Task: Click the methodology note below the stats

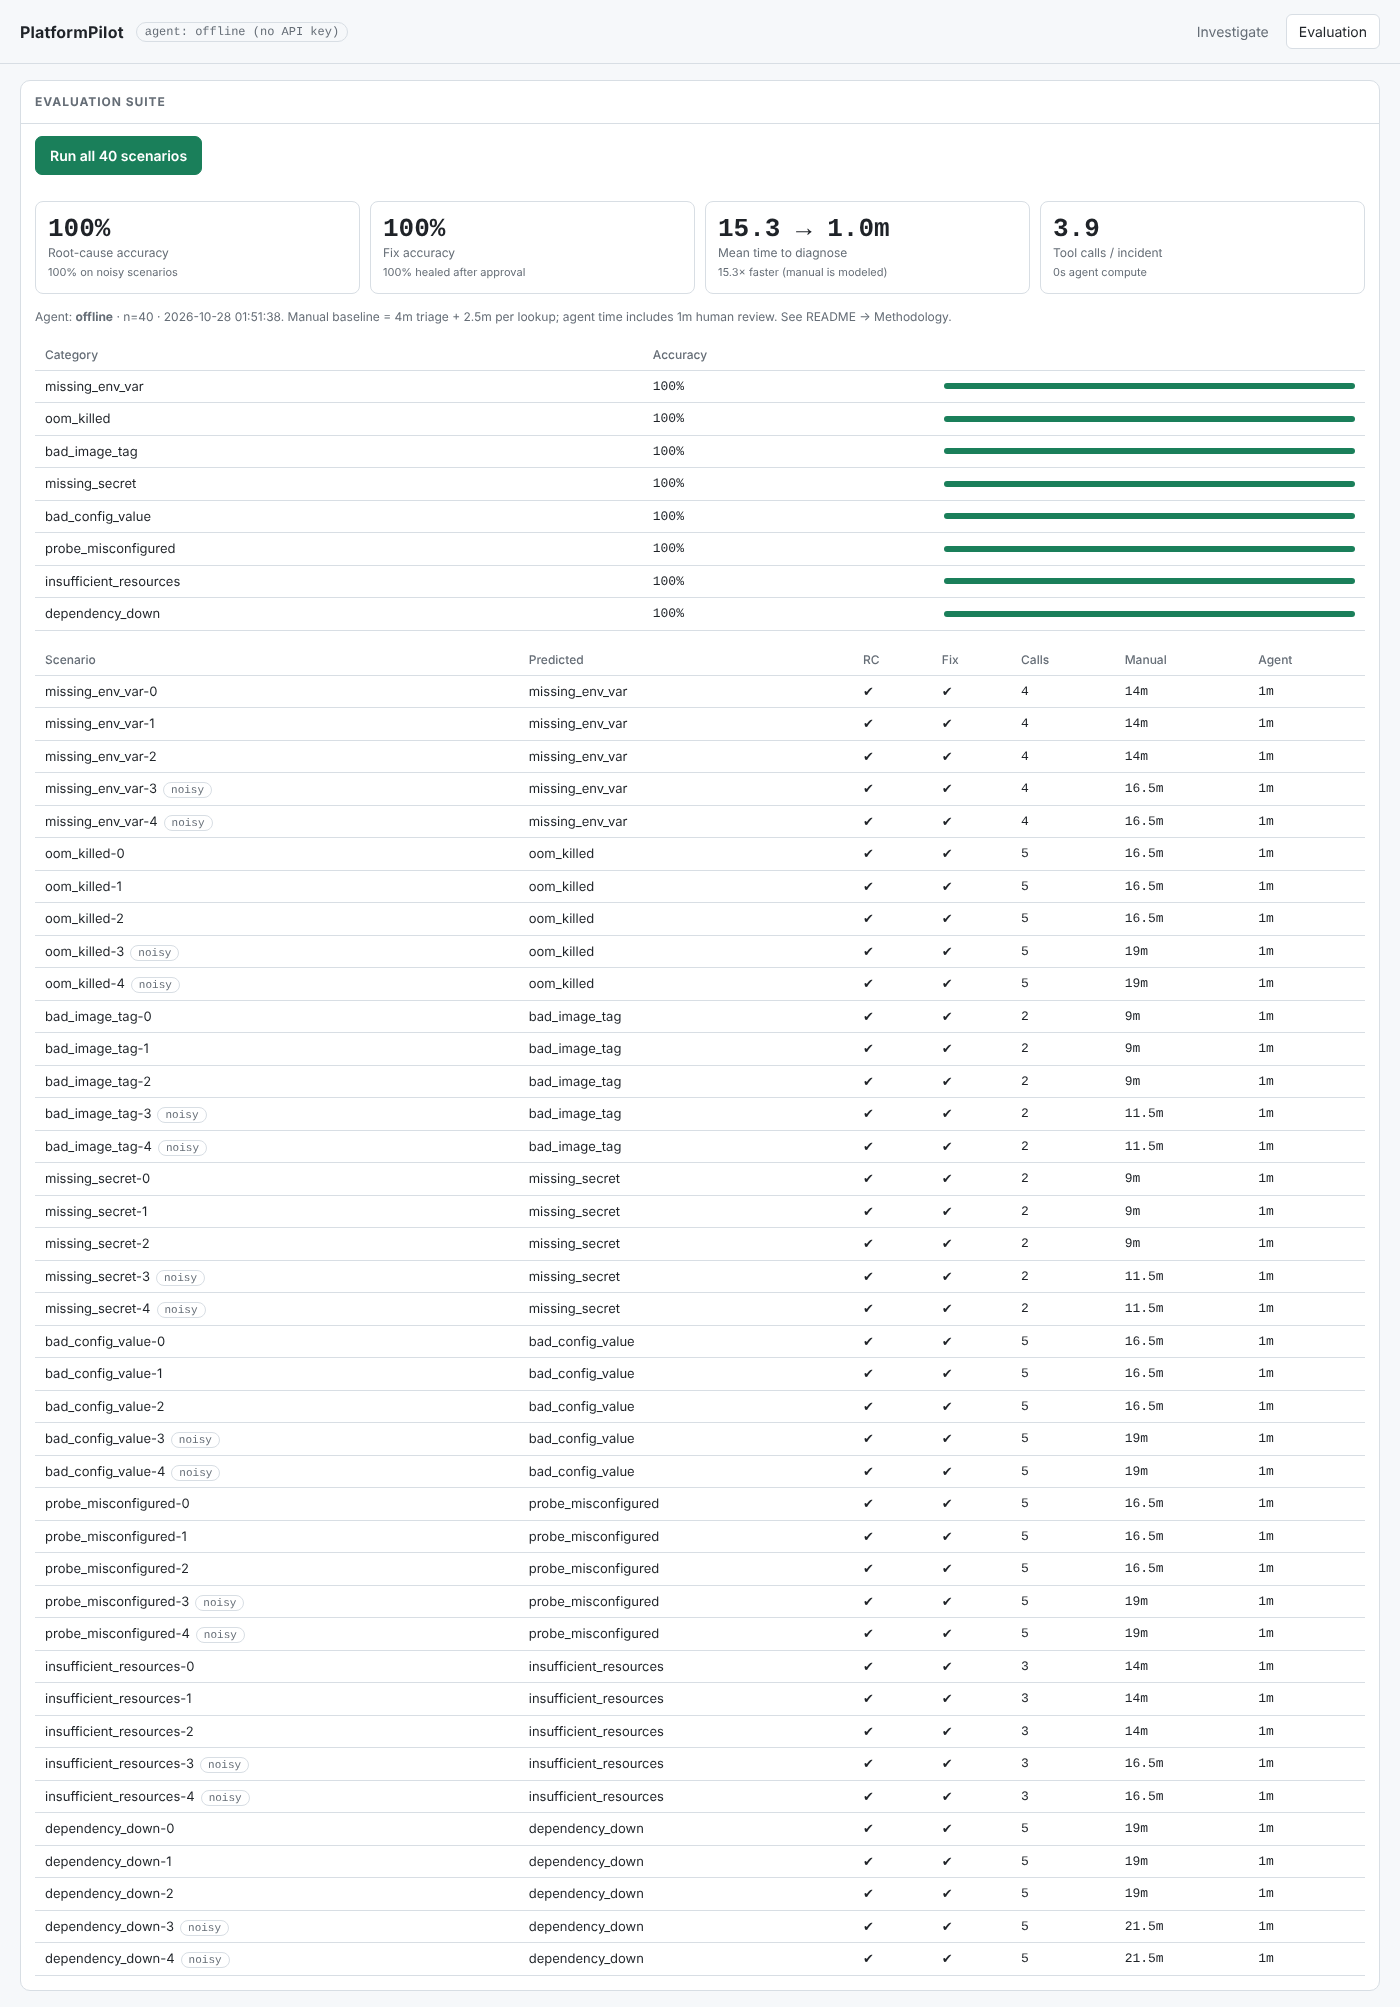Action: (493, 317)
